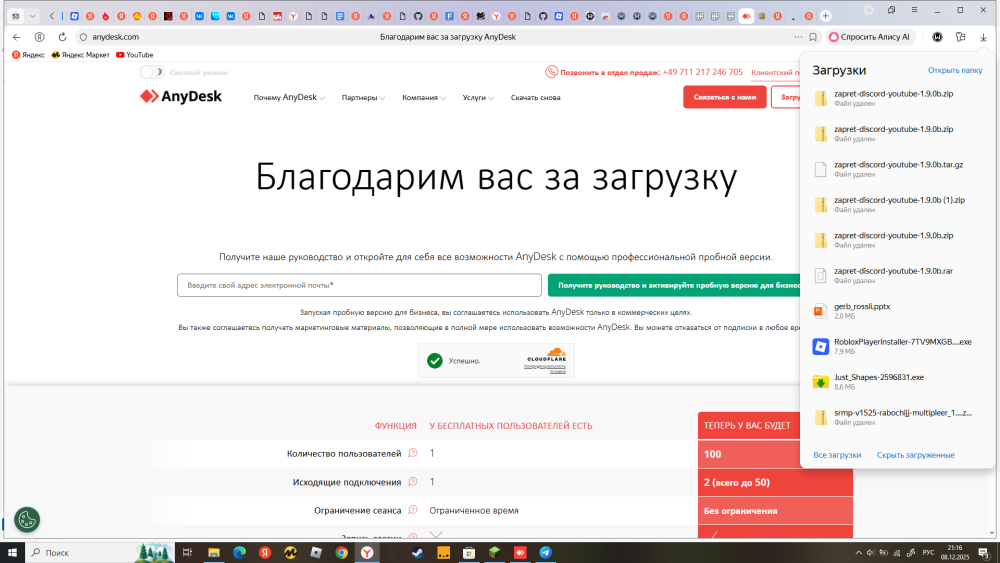Image resolution: width=1000 pixels, height=563 pixels.
Task: Click the round profile icon in toolbar
Action: tap(938, 37)
